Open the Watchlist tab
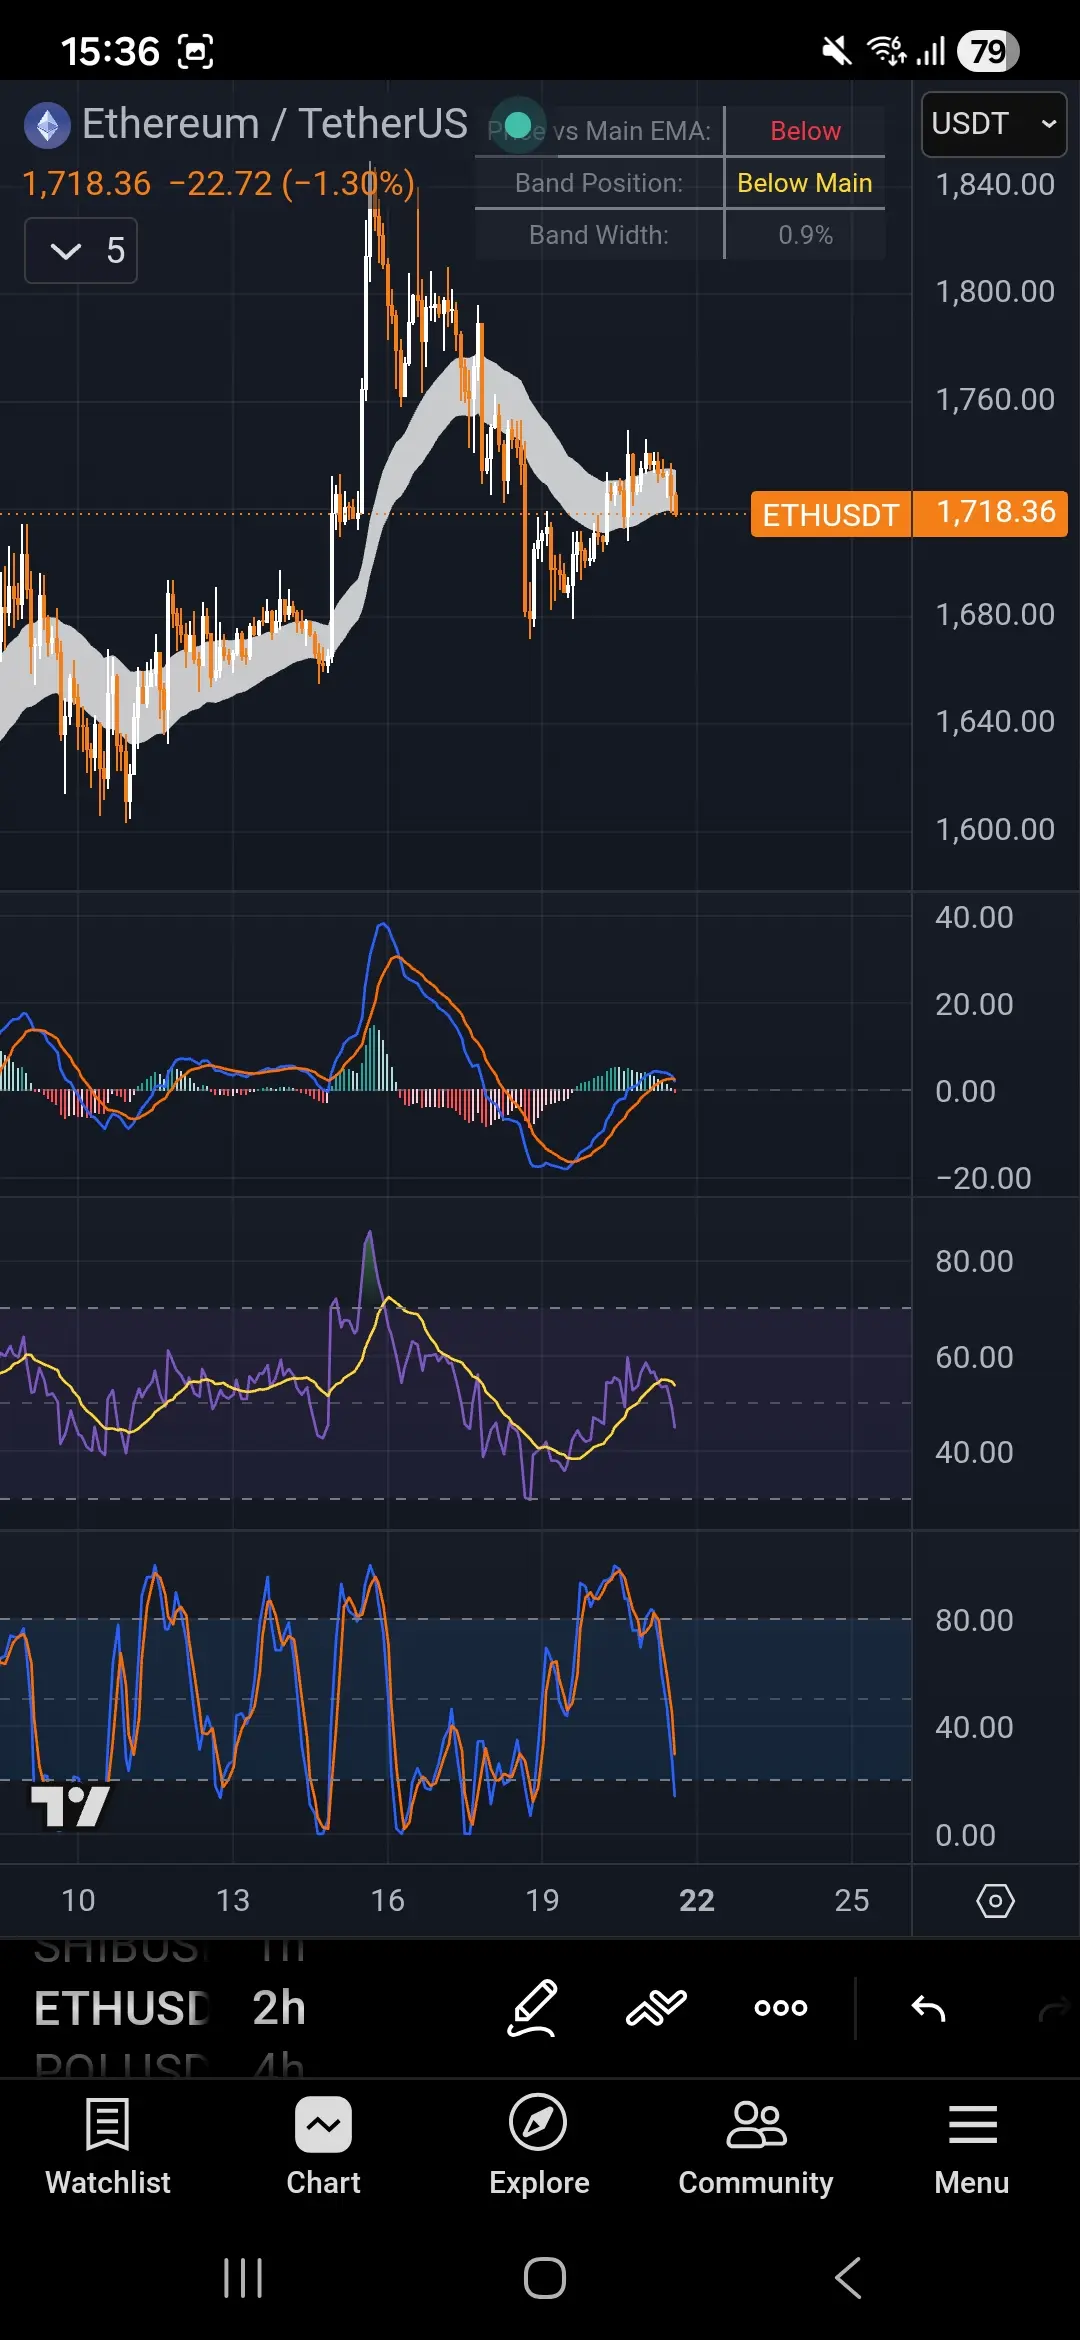Image resolution: width=1080 pixels, height=2340 pixels. tap(108, 2146)
